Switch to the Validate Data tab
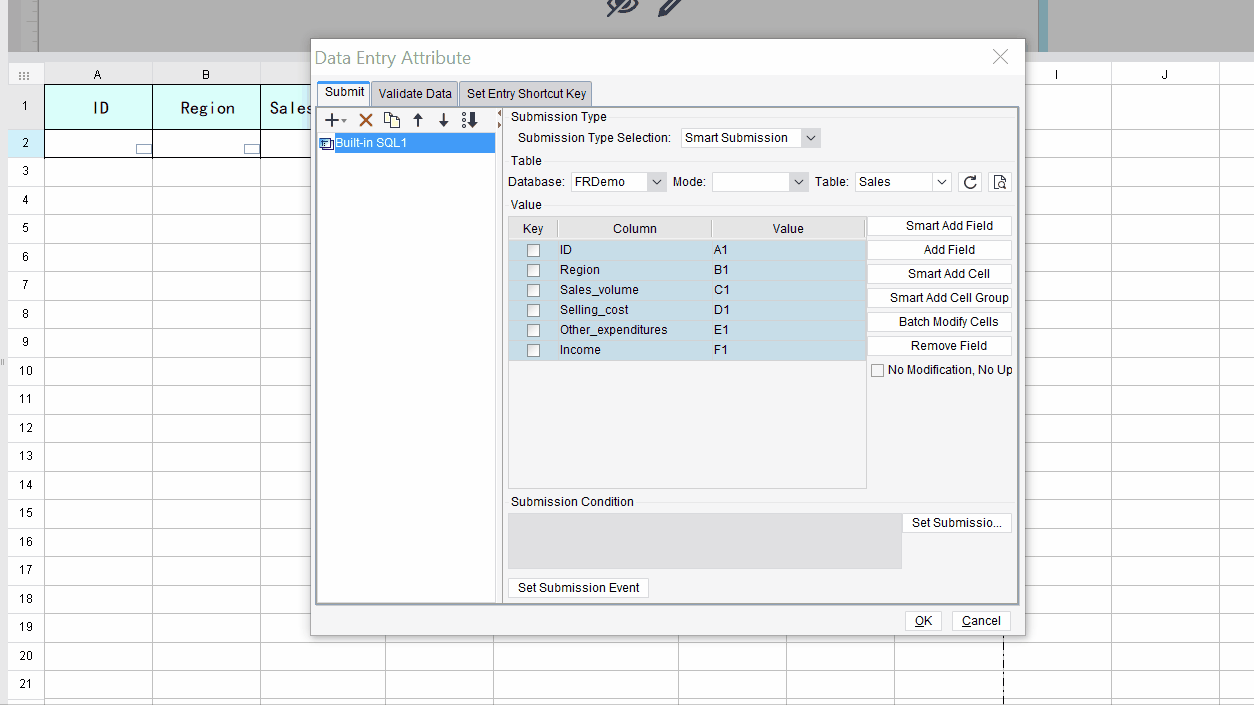 point(414,93)
